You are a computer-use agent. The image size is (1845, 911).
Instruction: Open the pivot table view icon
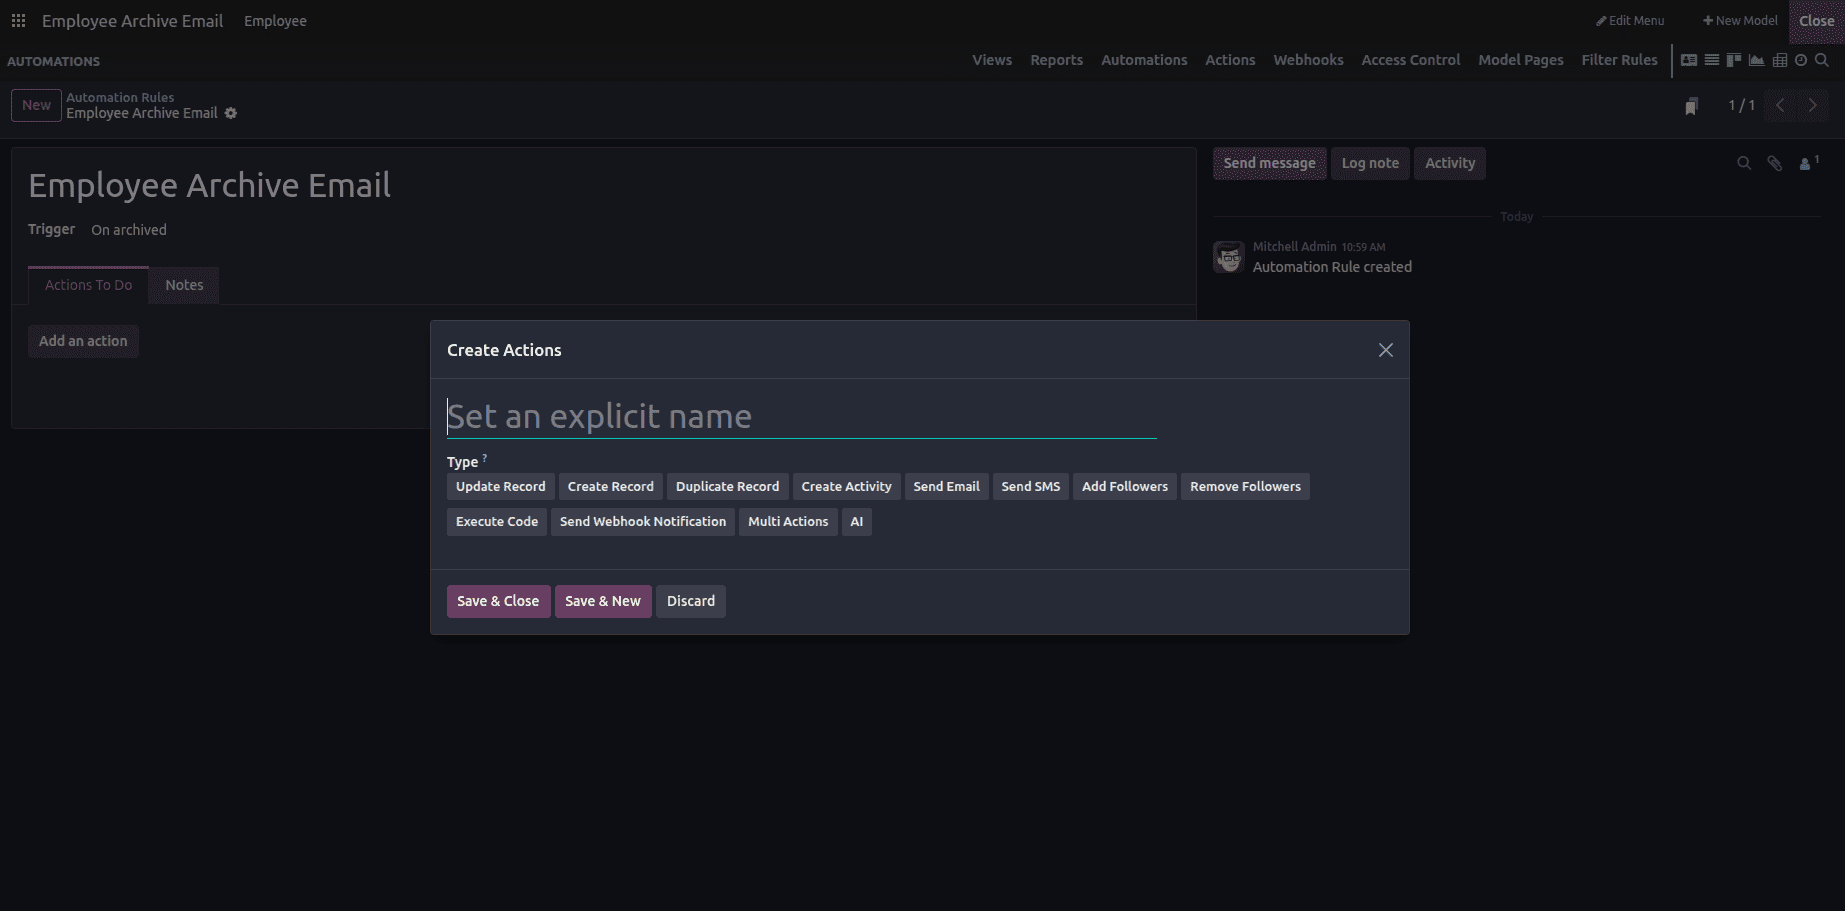click(1779, 60)
